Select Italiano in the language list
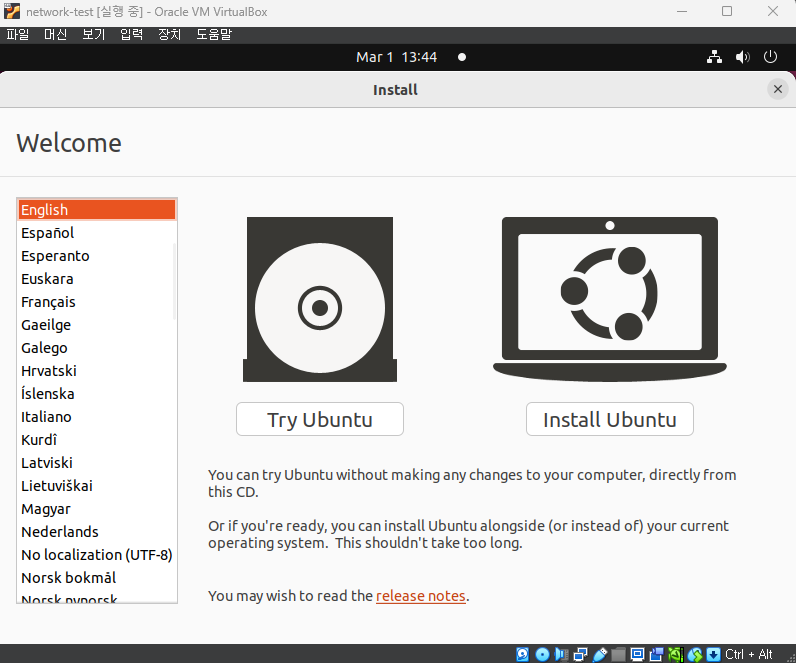796x663 pixels. pyautogui.click(x=96, y=417)
